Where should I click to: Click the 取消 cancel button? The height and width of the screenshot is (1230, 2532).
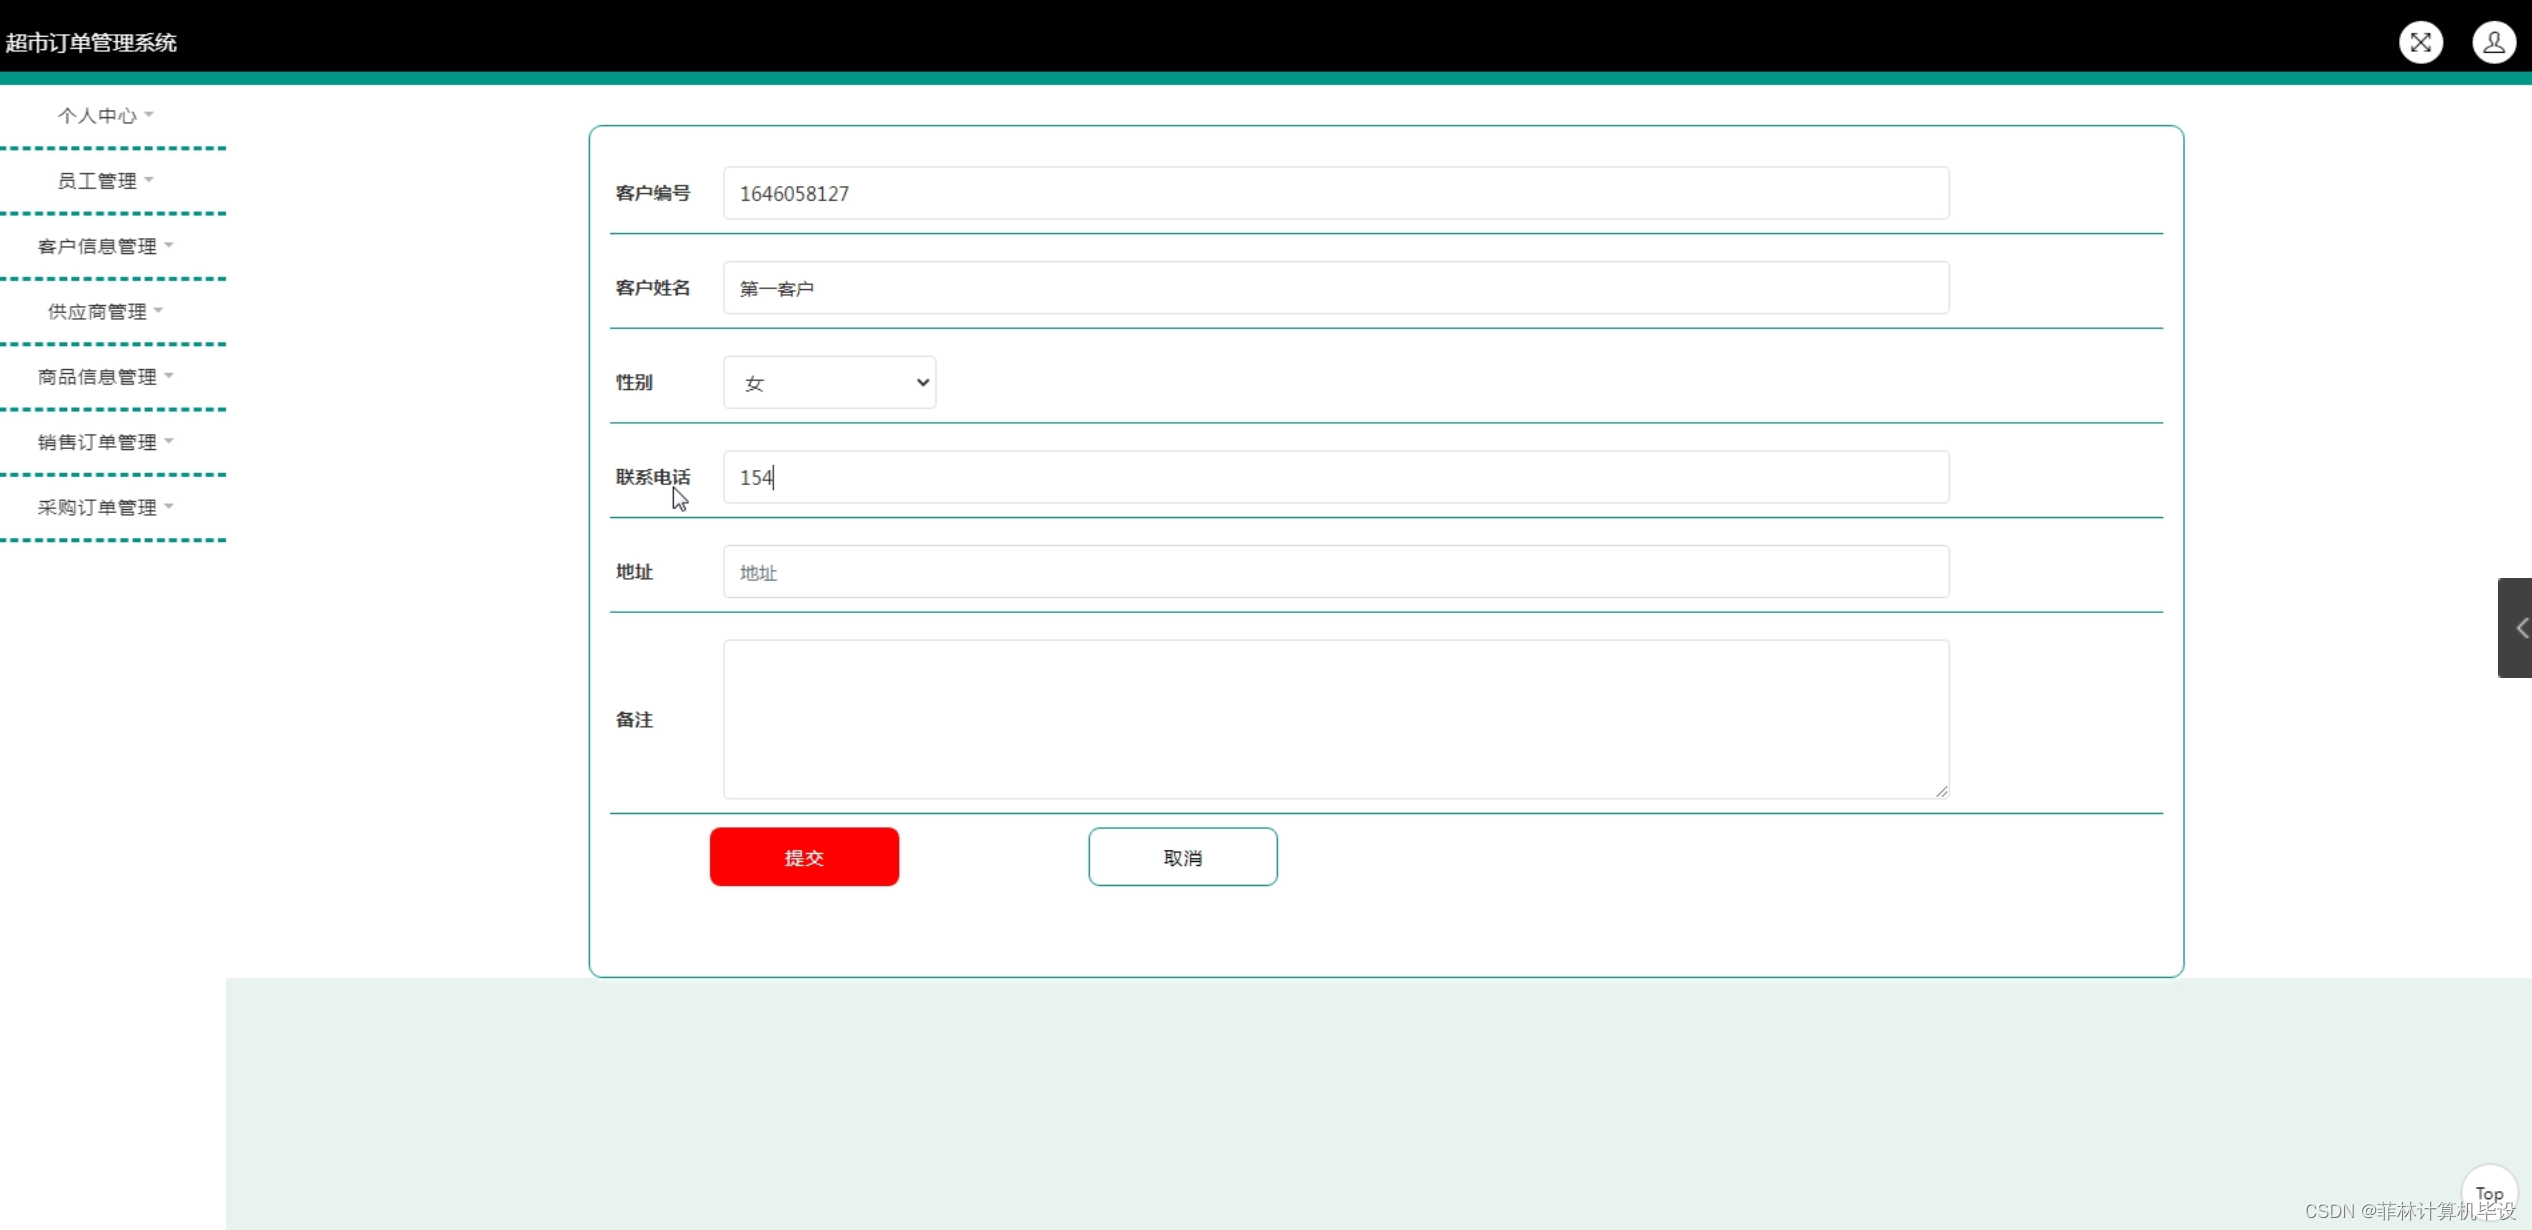click(1183, 856)
